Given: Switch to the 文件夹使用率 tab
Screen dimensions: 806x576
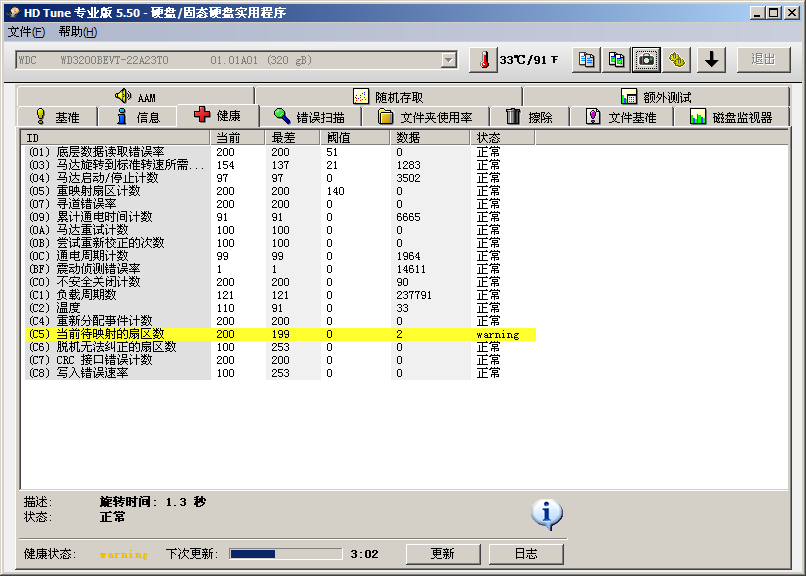Looking at the screenshot, I should coord(425,117).
